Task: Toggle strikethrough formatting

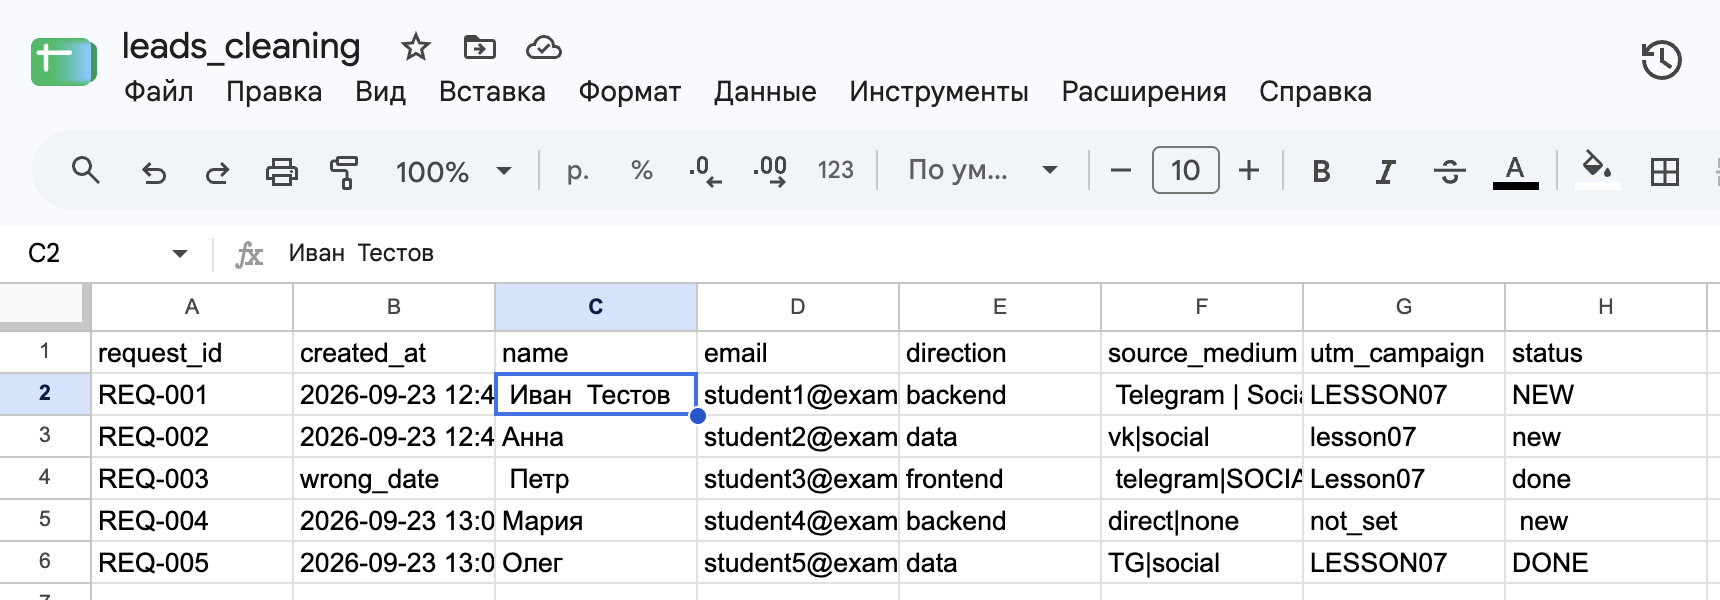Action: point(1449,172)
